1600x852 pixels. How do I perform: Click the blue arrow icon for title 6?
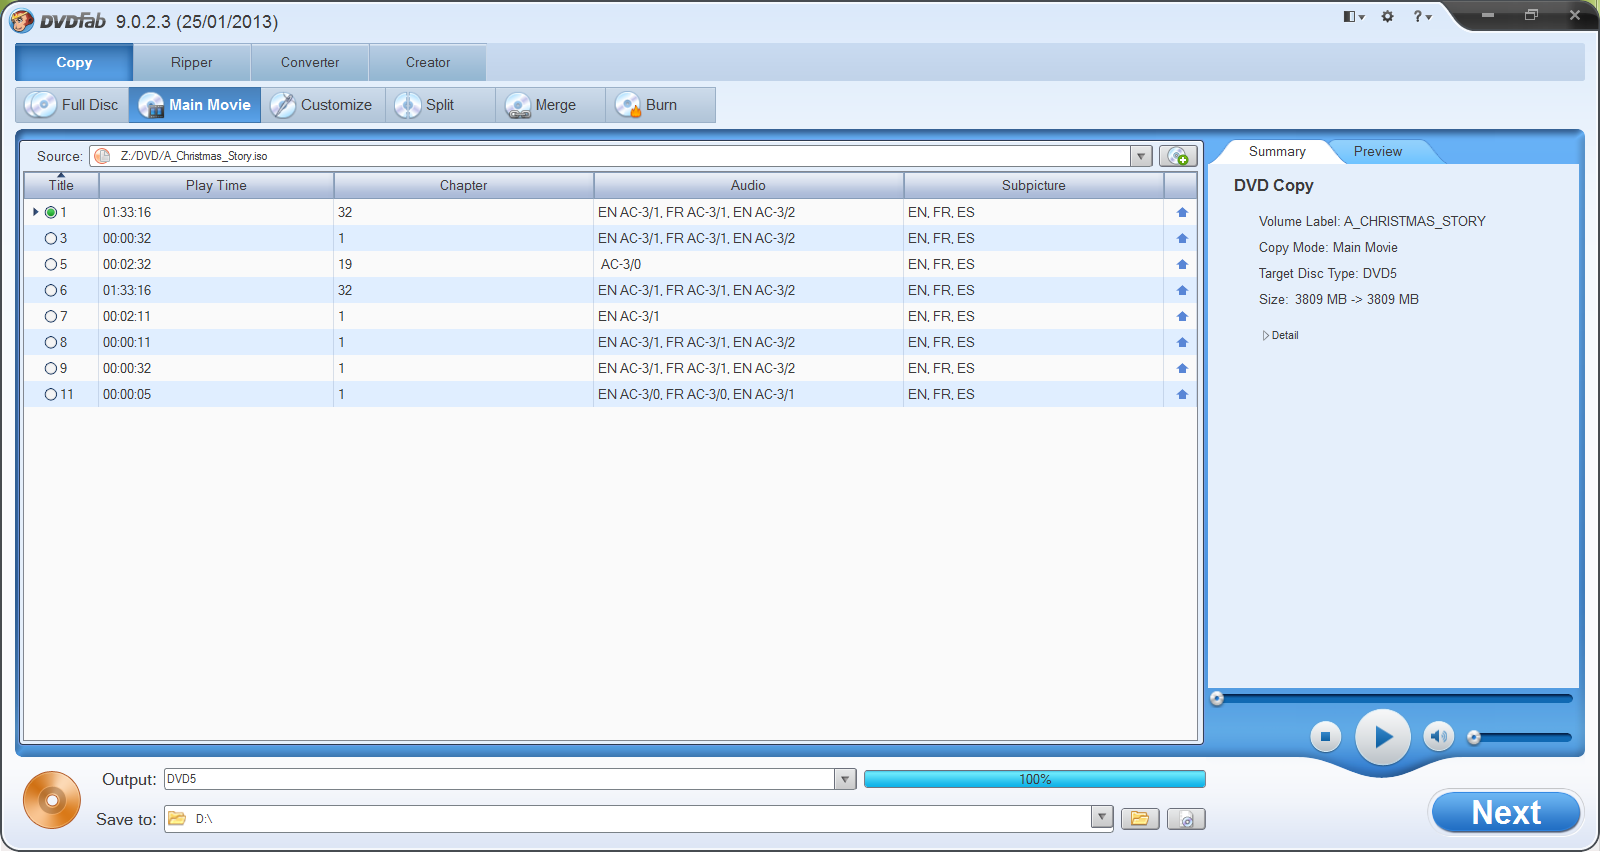[x=1182, y=290]
